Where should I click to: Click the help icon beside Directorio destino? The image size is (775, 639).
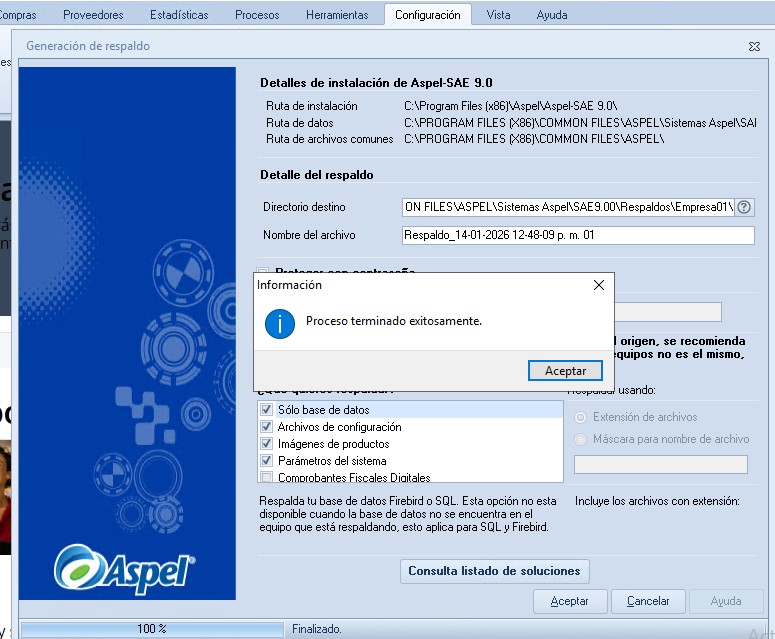pyautogui.click(x=744, y=207)
